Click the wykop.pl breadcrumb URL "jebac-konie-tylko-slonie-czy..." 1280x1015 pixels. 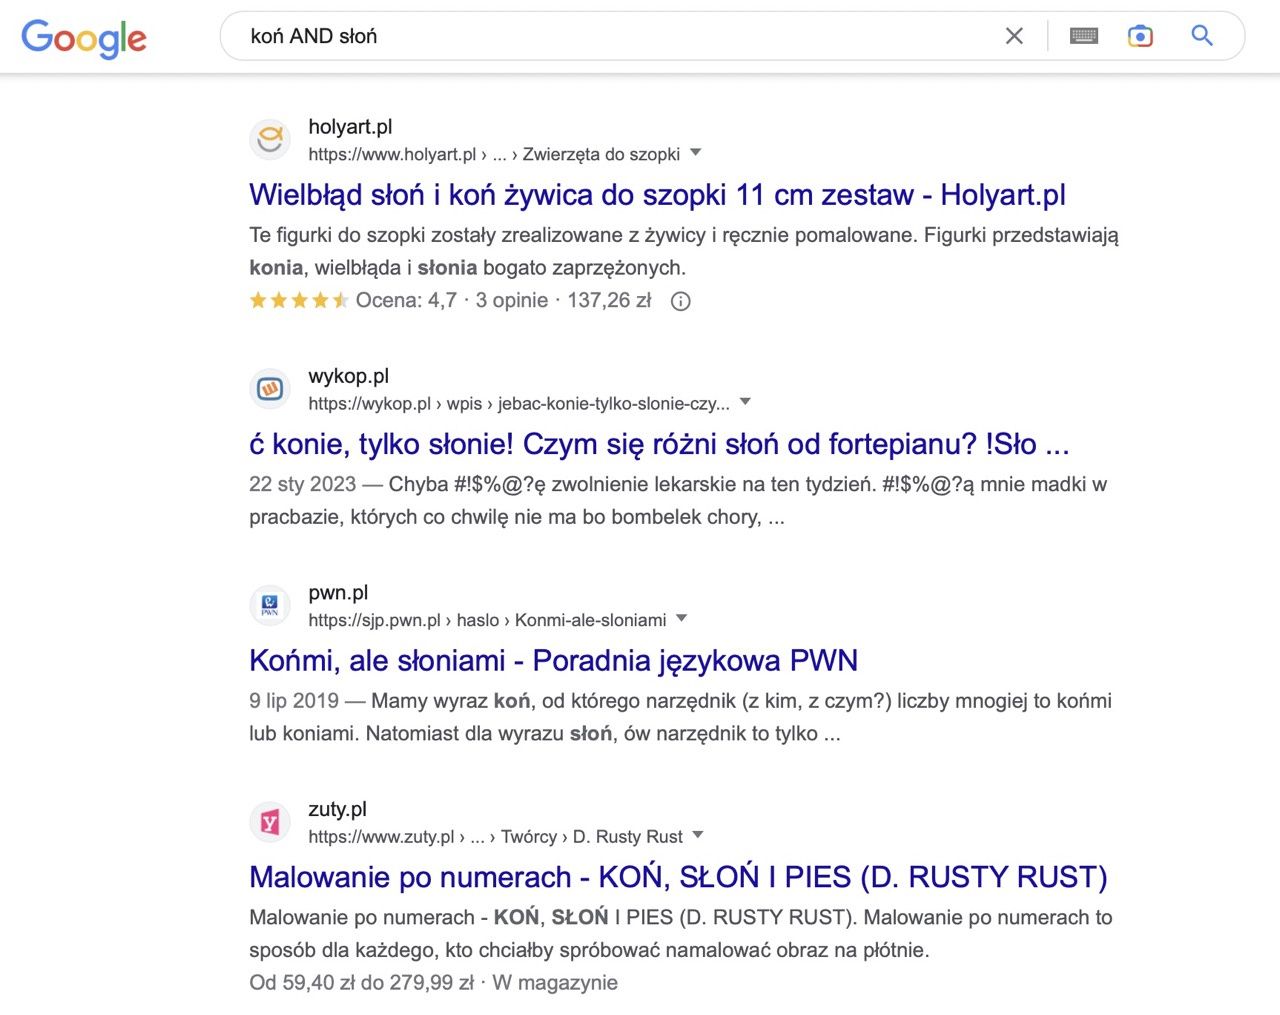click(x=614, y=404)
